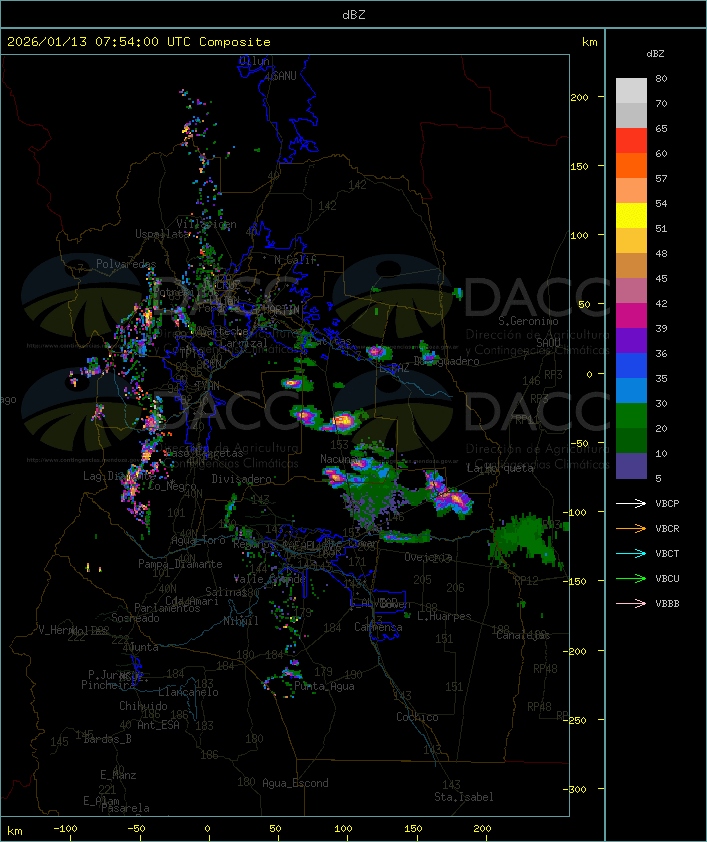
Task: Select the VBCP legend label
Action: [x=667, y=503]
